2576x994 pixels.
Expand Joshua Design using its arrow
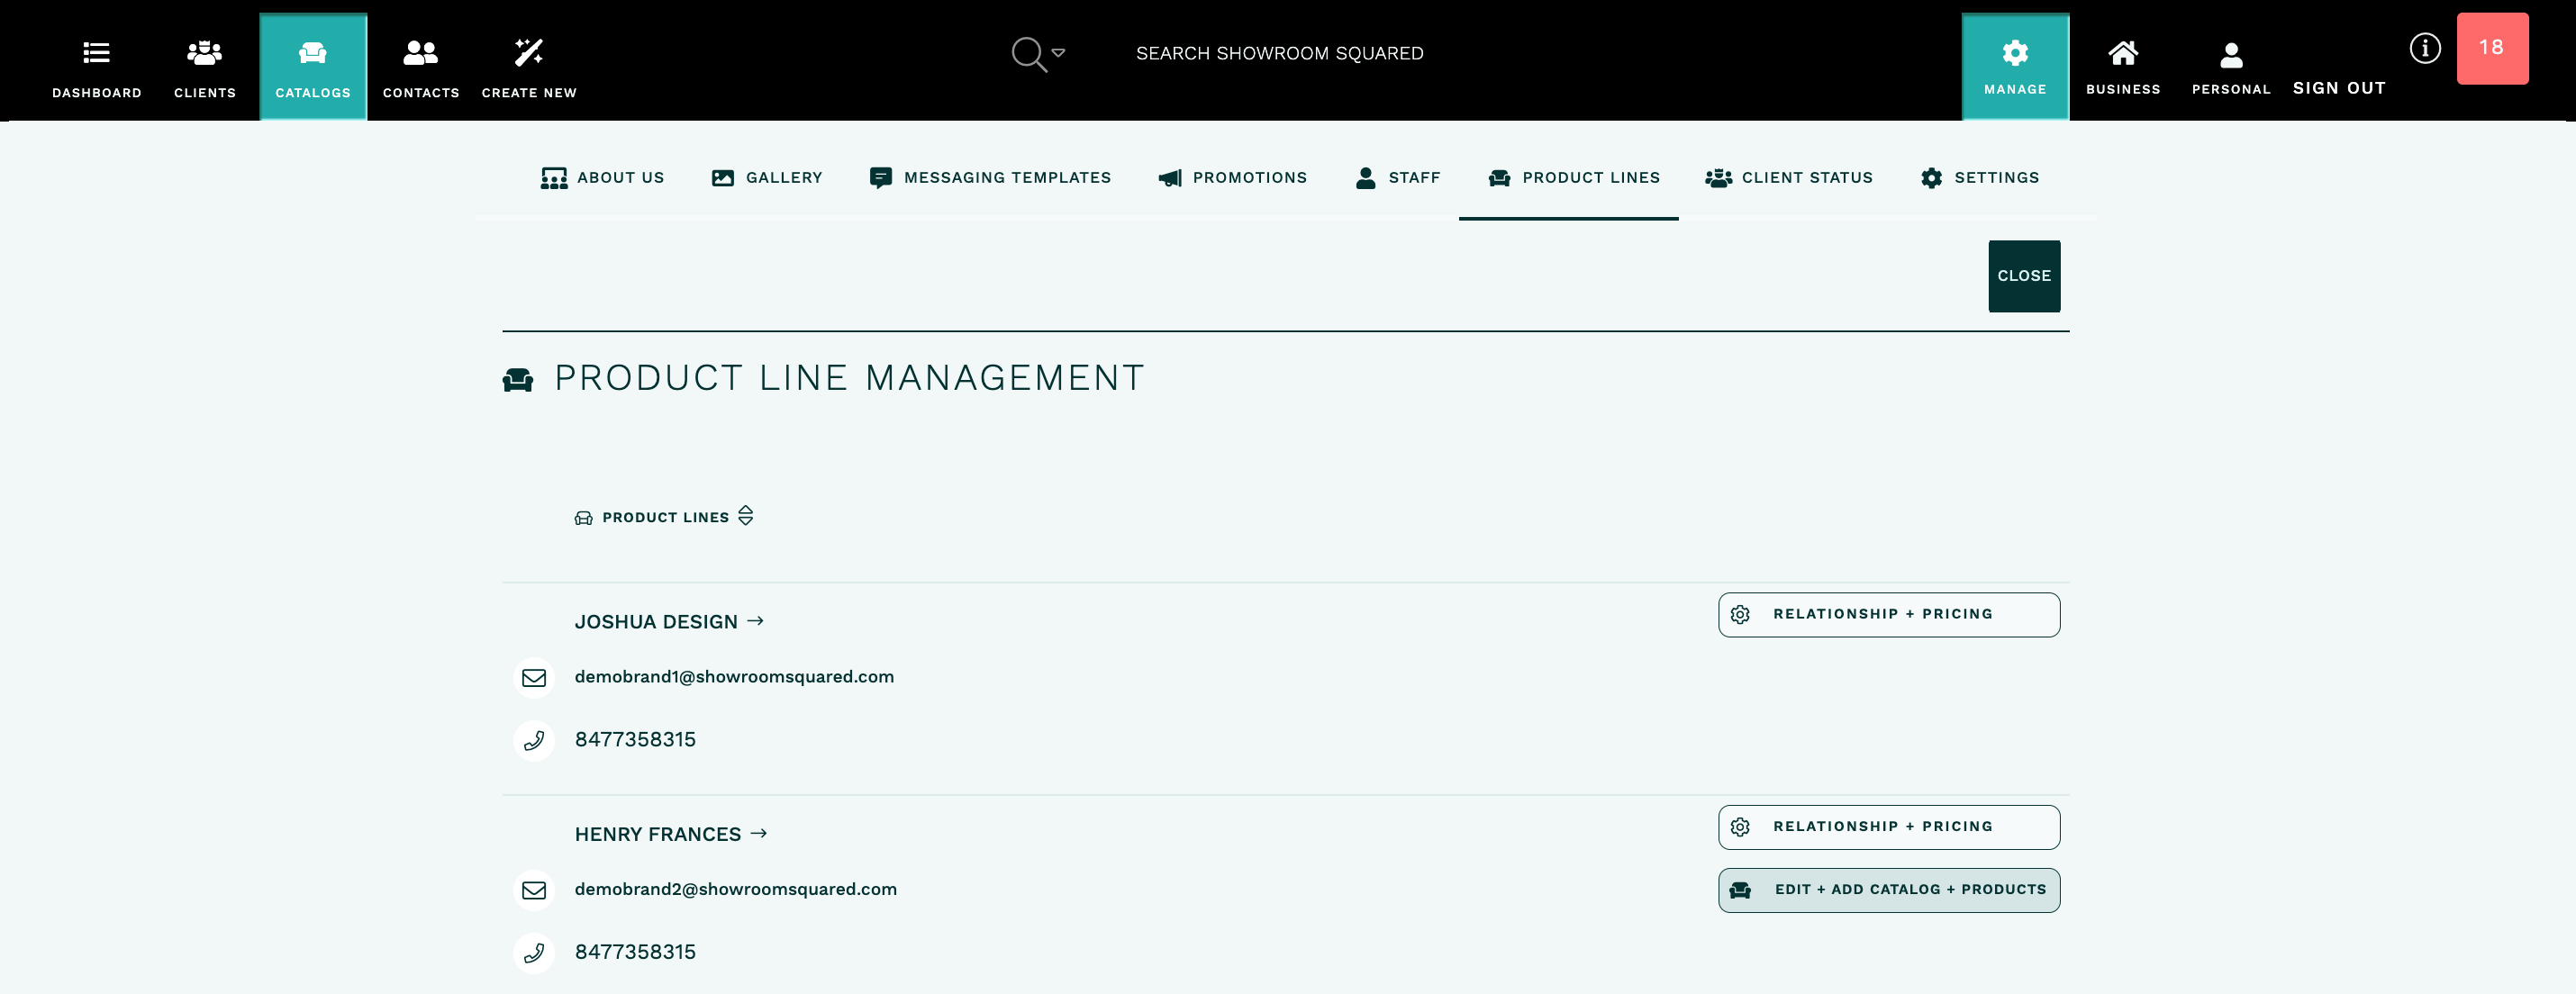(756, 620)
